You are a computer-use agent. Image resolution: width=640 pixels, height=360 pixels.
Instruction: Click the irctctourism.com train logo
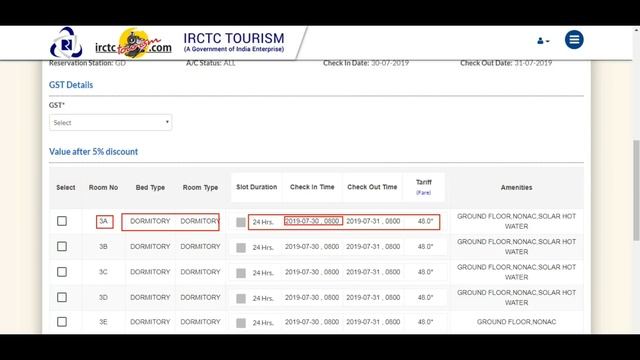[133, 43]
